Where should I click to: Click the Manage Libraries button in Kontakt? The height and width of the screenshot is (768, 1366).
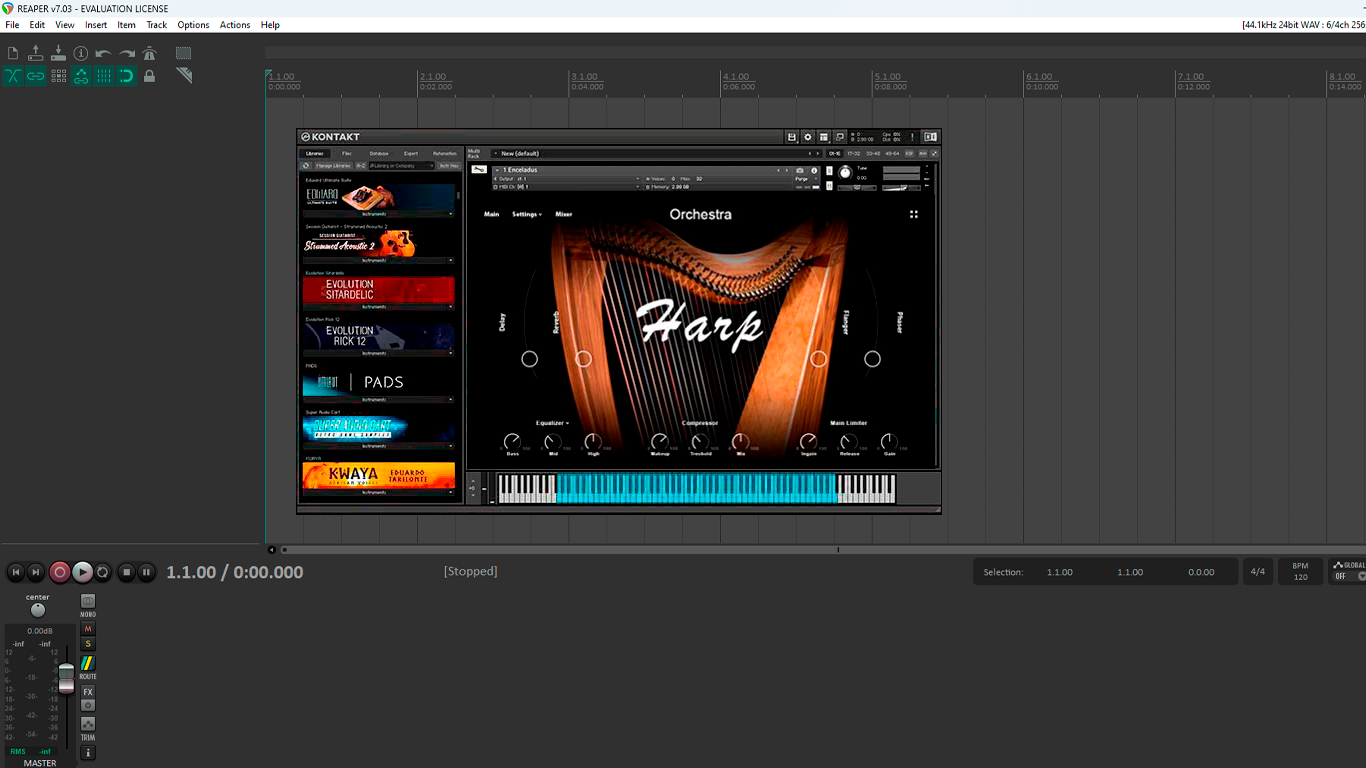333,165
